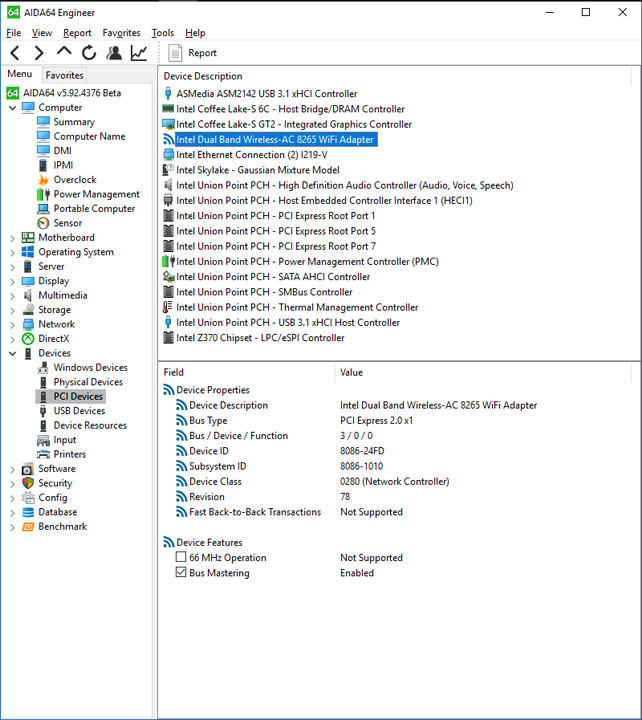Click the thermometer icon of Thermal Management Controller

(x=168, y=307)
